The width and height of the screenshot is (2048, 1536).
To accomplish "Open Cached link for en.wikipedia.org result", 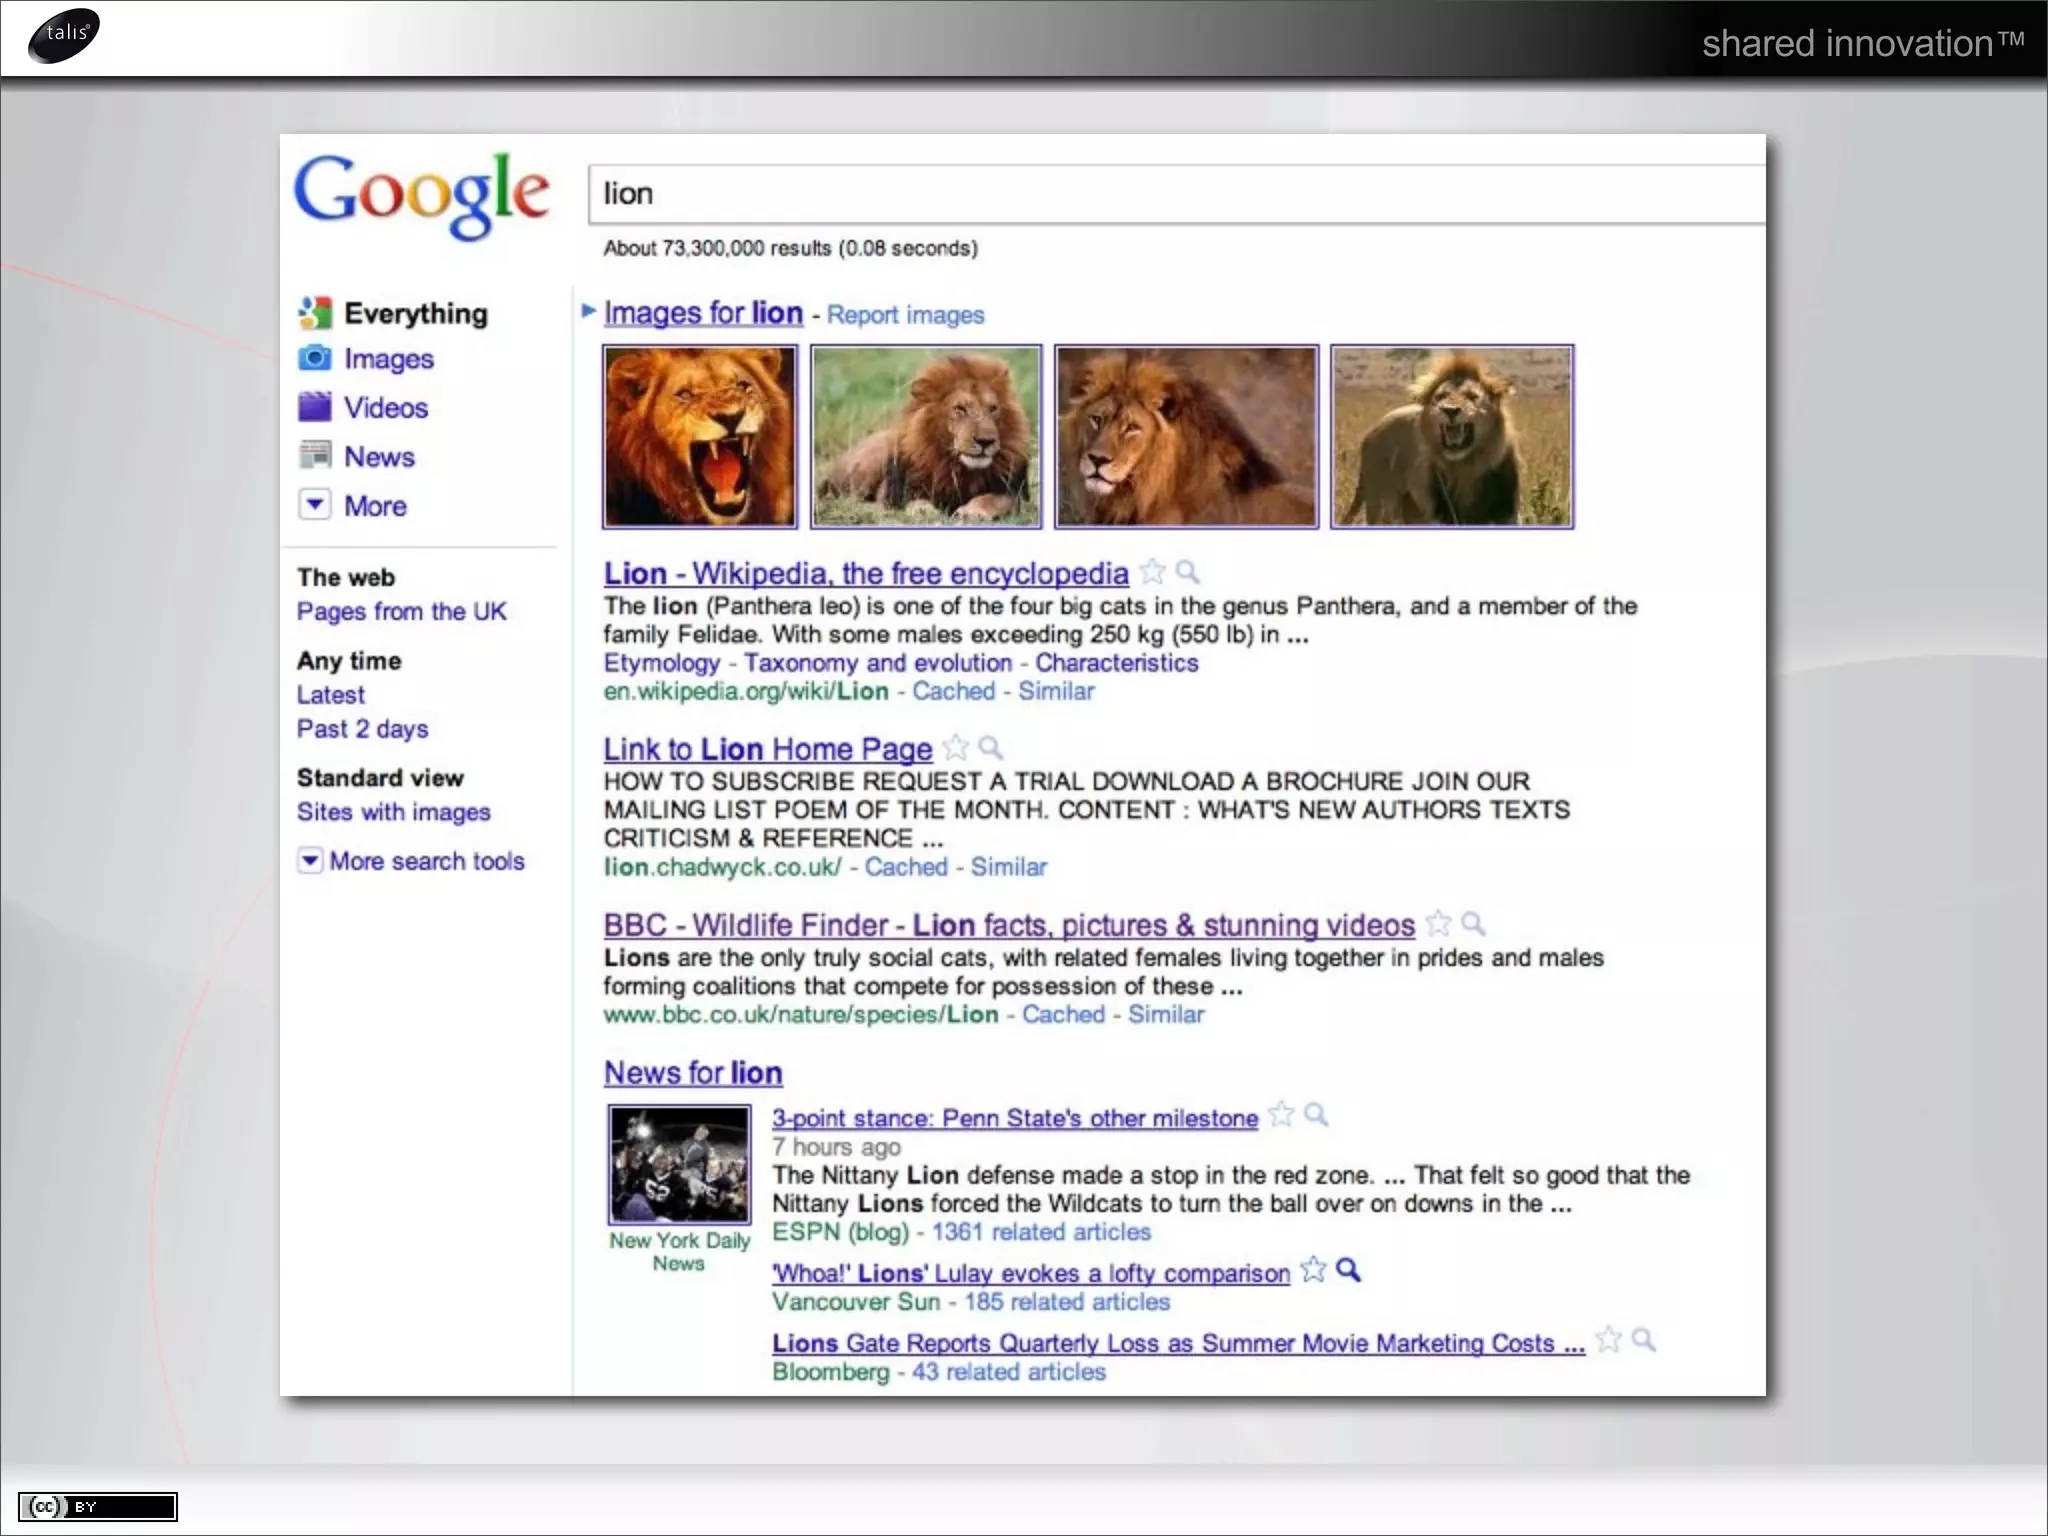I will click(953, 691).
